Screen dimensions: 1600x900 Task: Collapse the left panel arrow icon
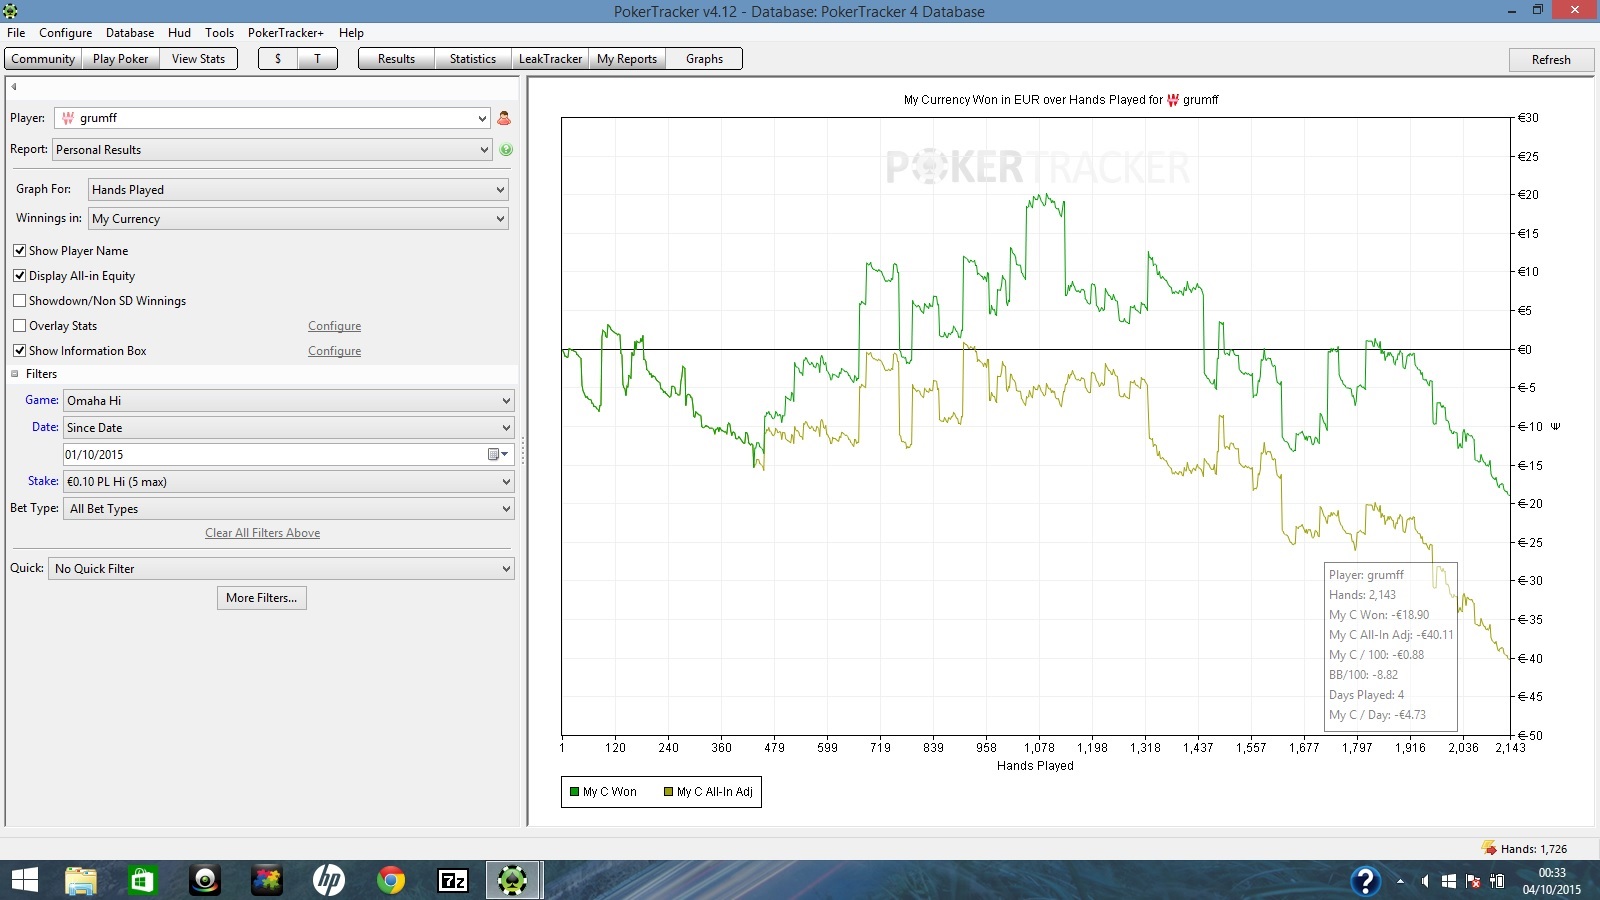pyautogui.click(x=14, y=87)
